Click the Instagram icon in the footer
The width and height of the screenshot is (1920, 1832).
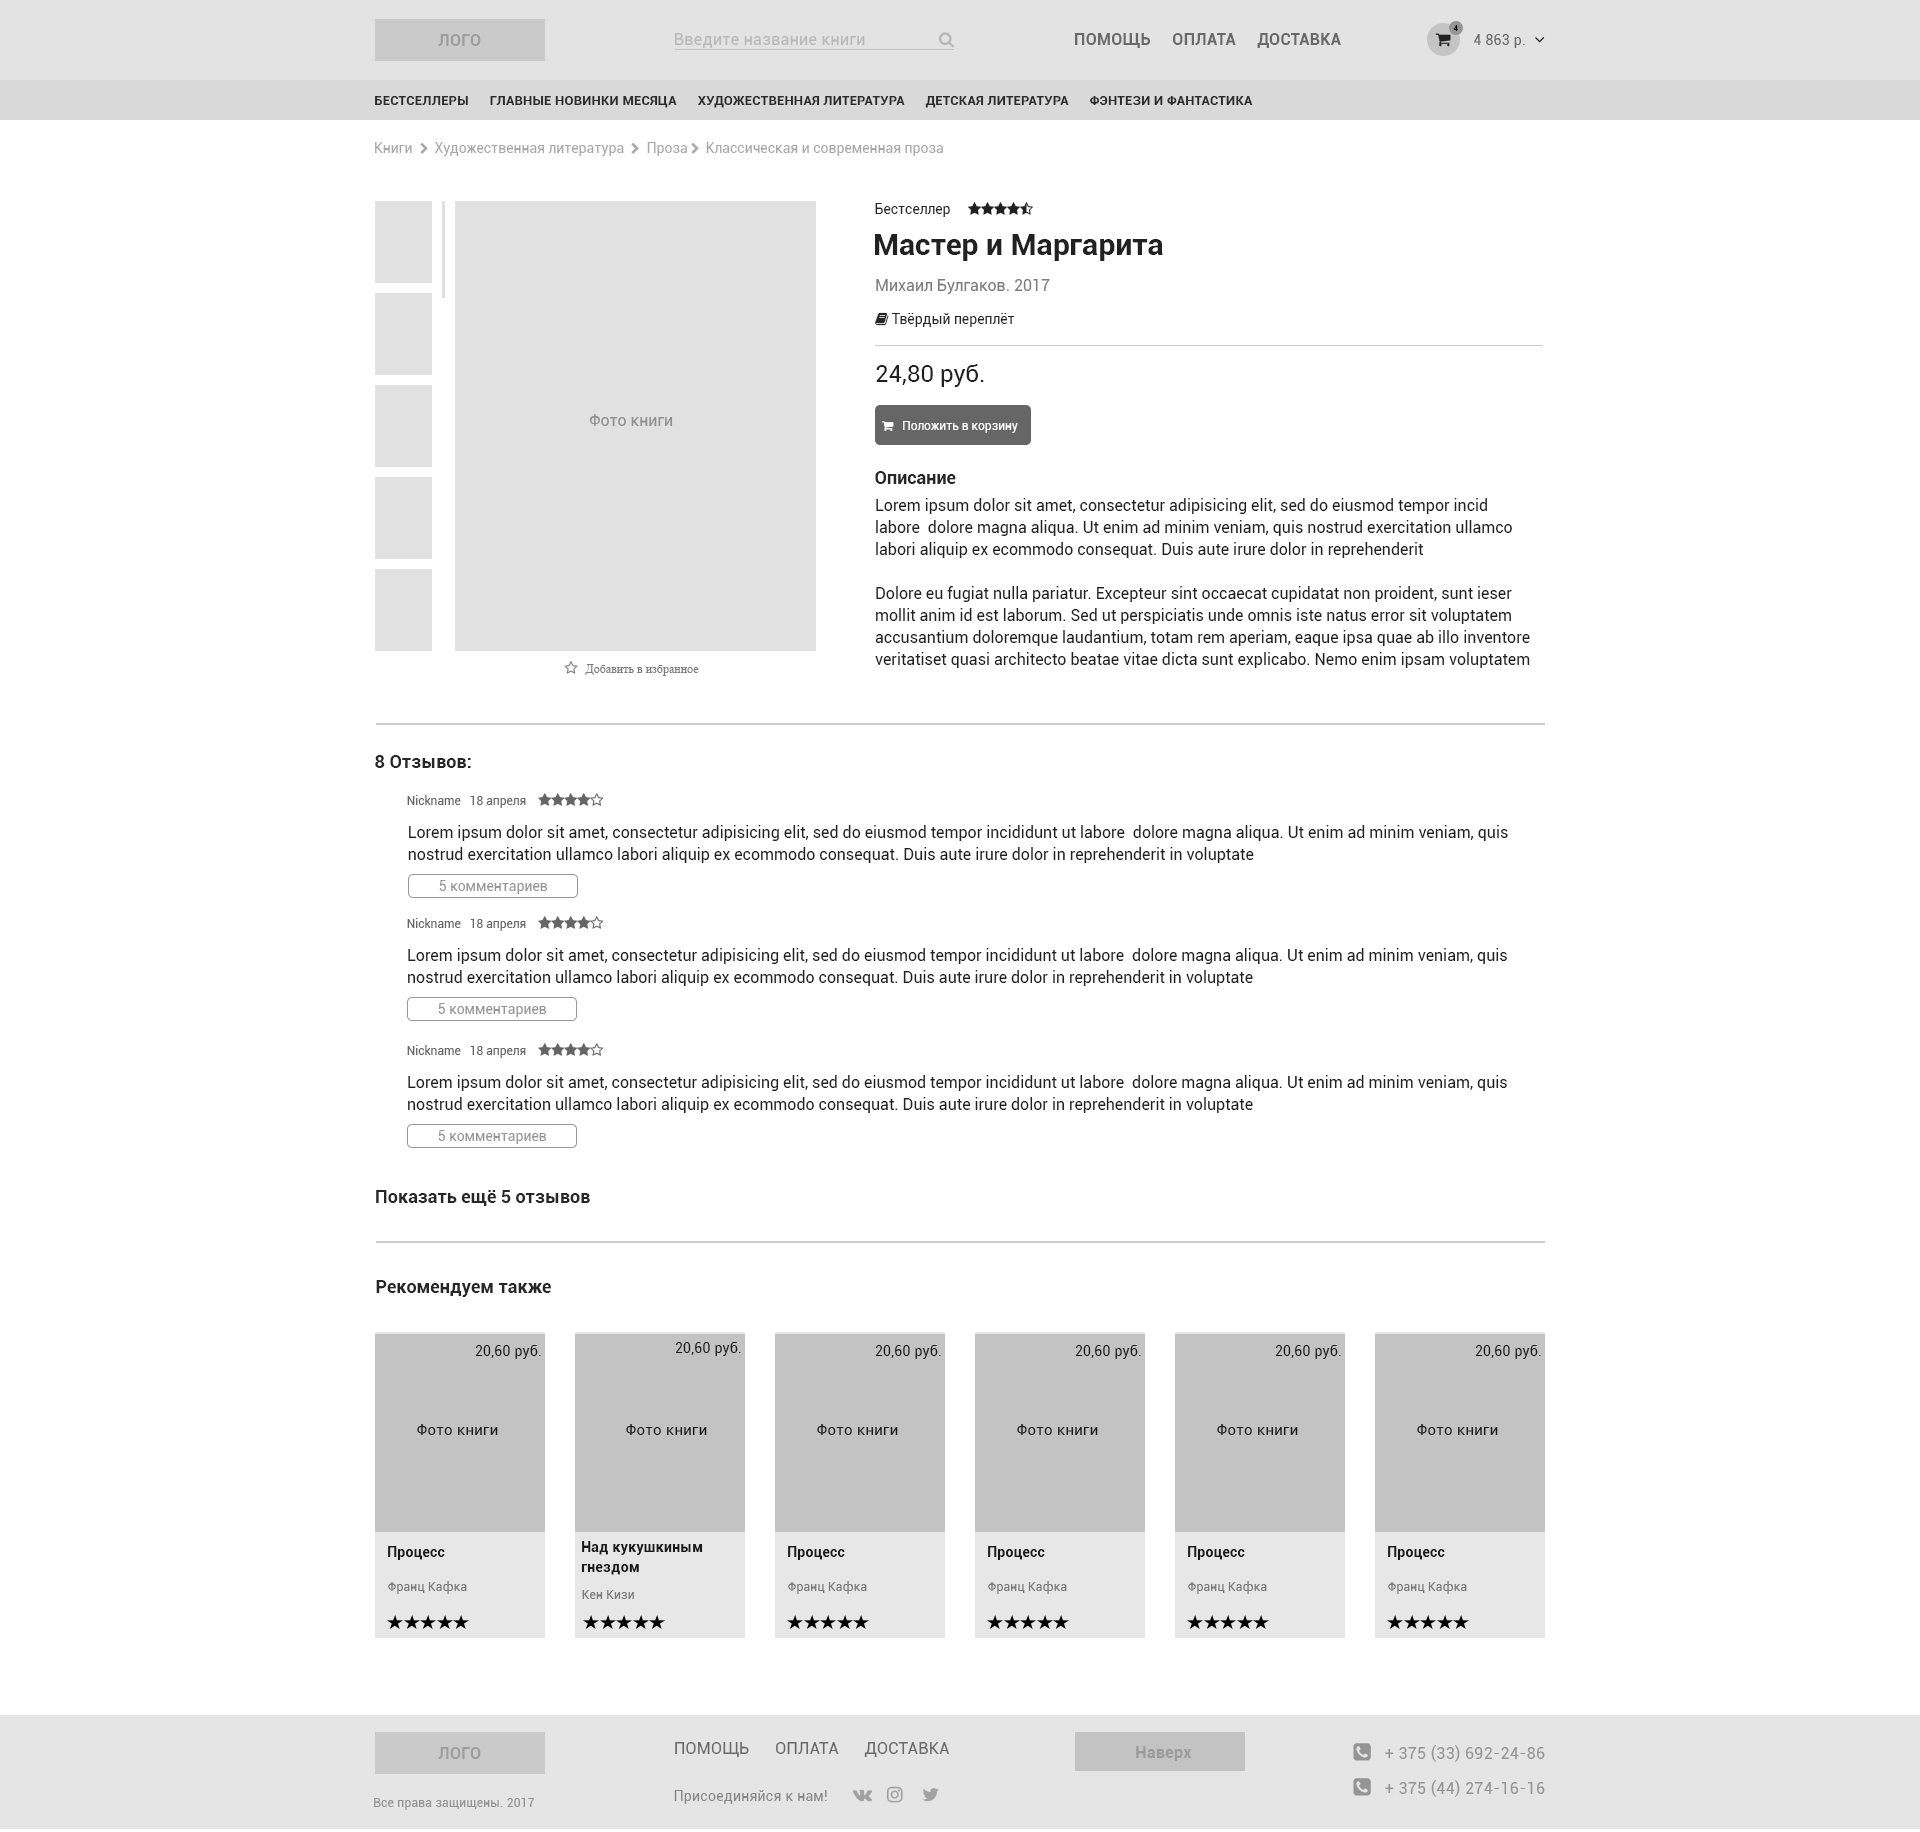pyautogui.click(x=895, y=1795)
